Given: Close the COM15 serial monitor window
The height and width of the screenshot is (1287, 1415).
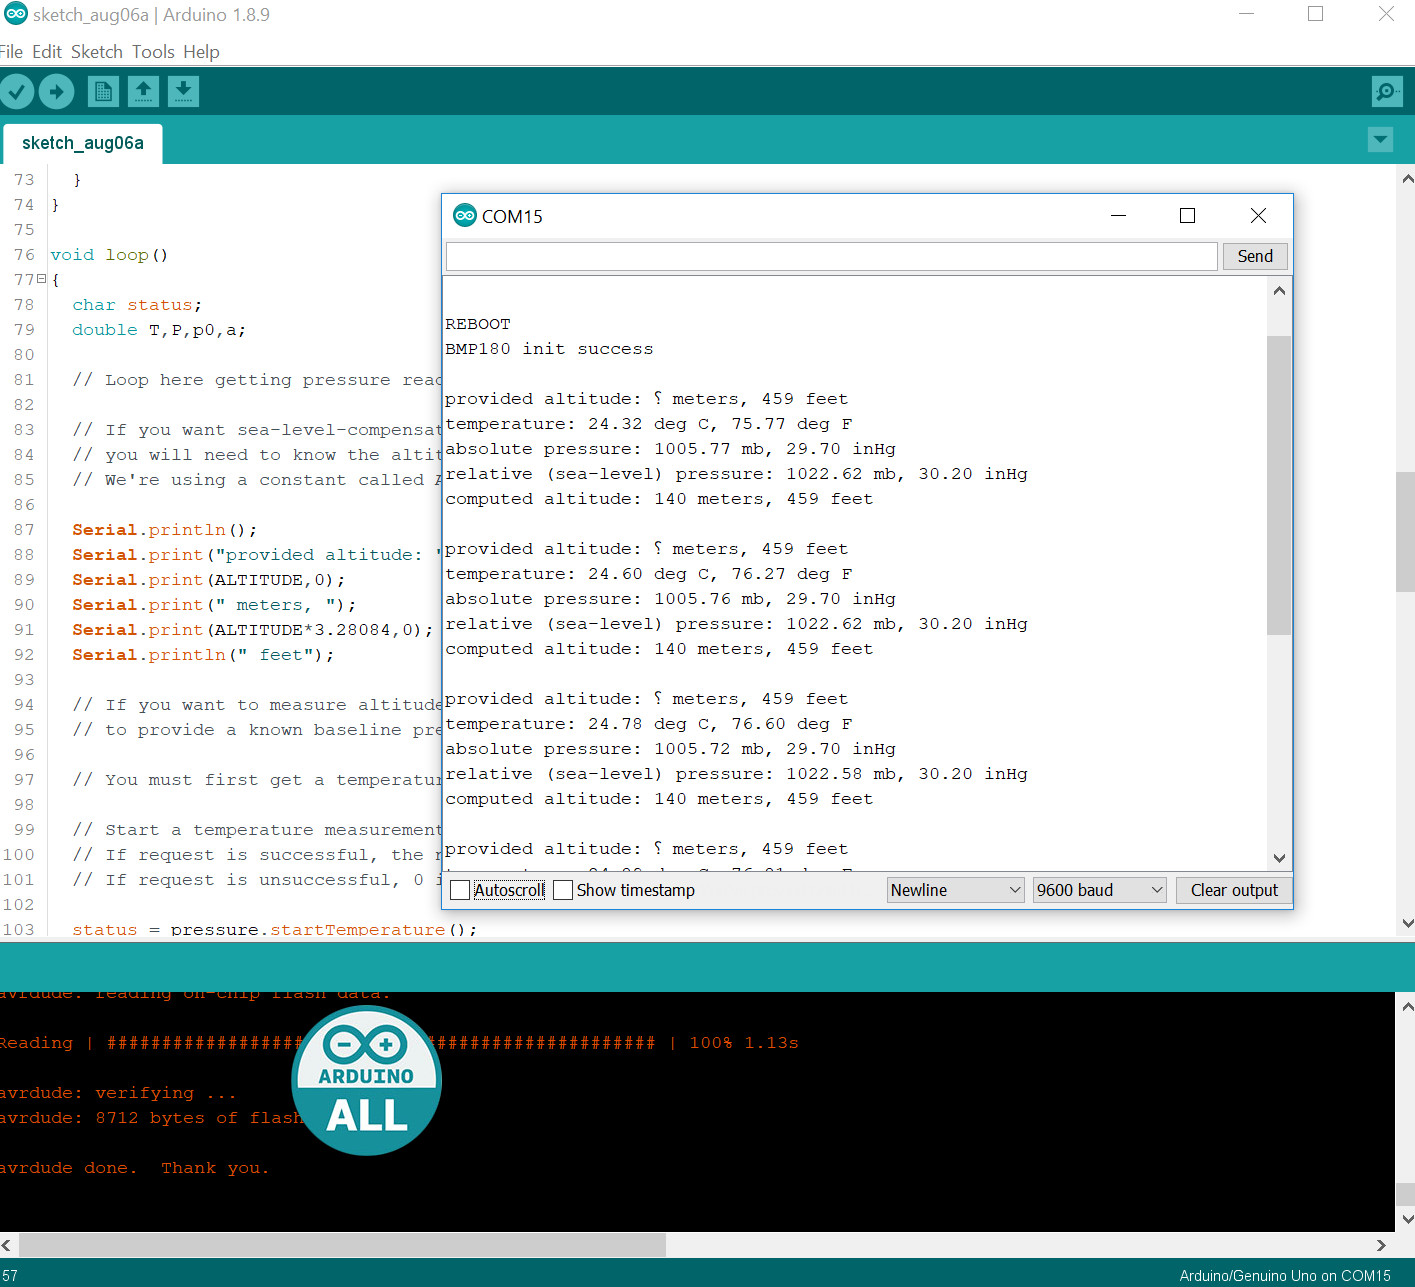Looking at the screenshot, I should pyautogui.click(x=1258, y=215).
